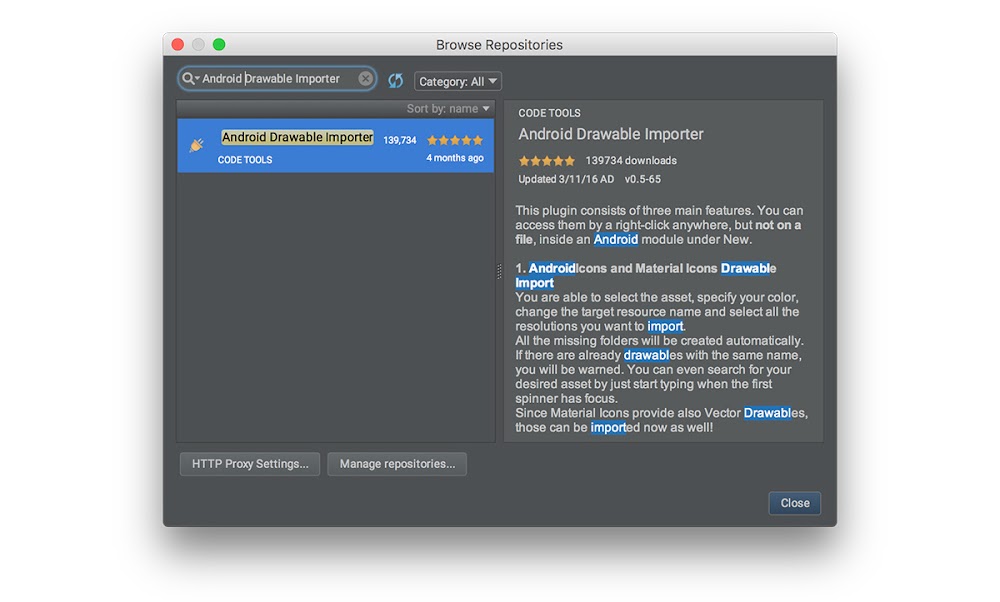The height and width of the screenshot is (602, 1000).
Task: Close the Browse Repositories dialog
Action: (x=795, y=503)
